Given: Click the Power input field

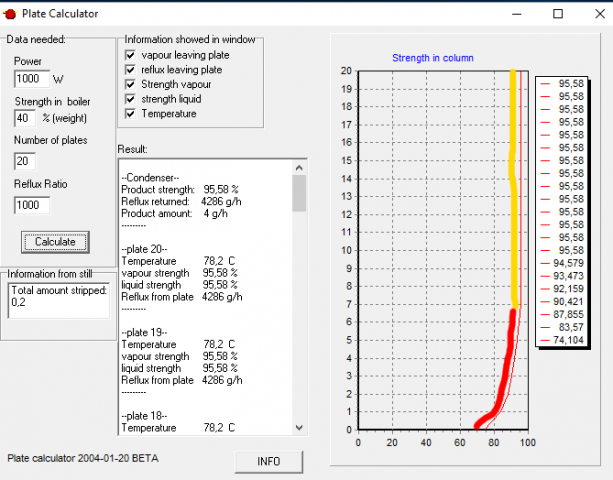Looking at the screenshot, I should click(32, 79).
